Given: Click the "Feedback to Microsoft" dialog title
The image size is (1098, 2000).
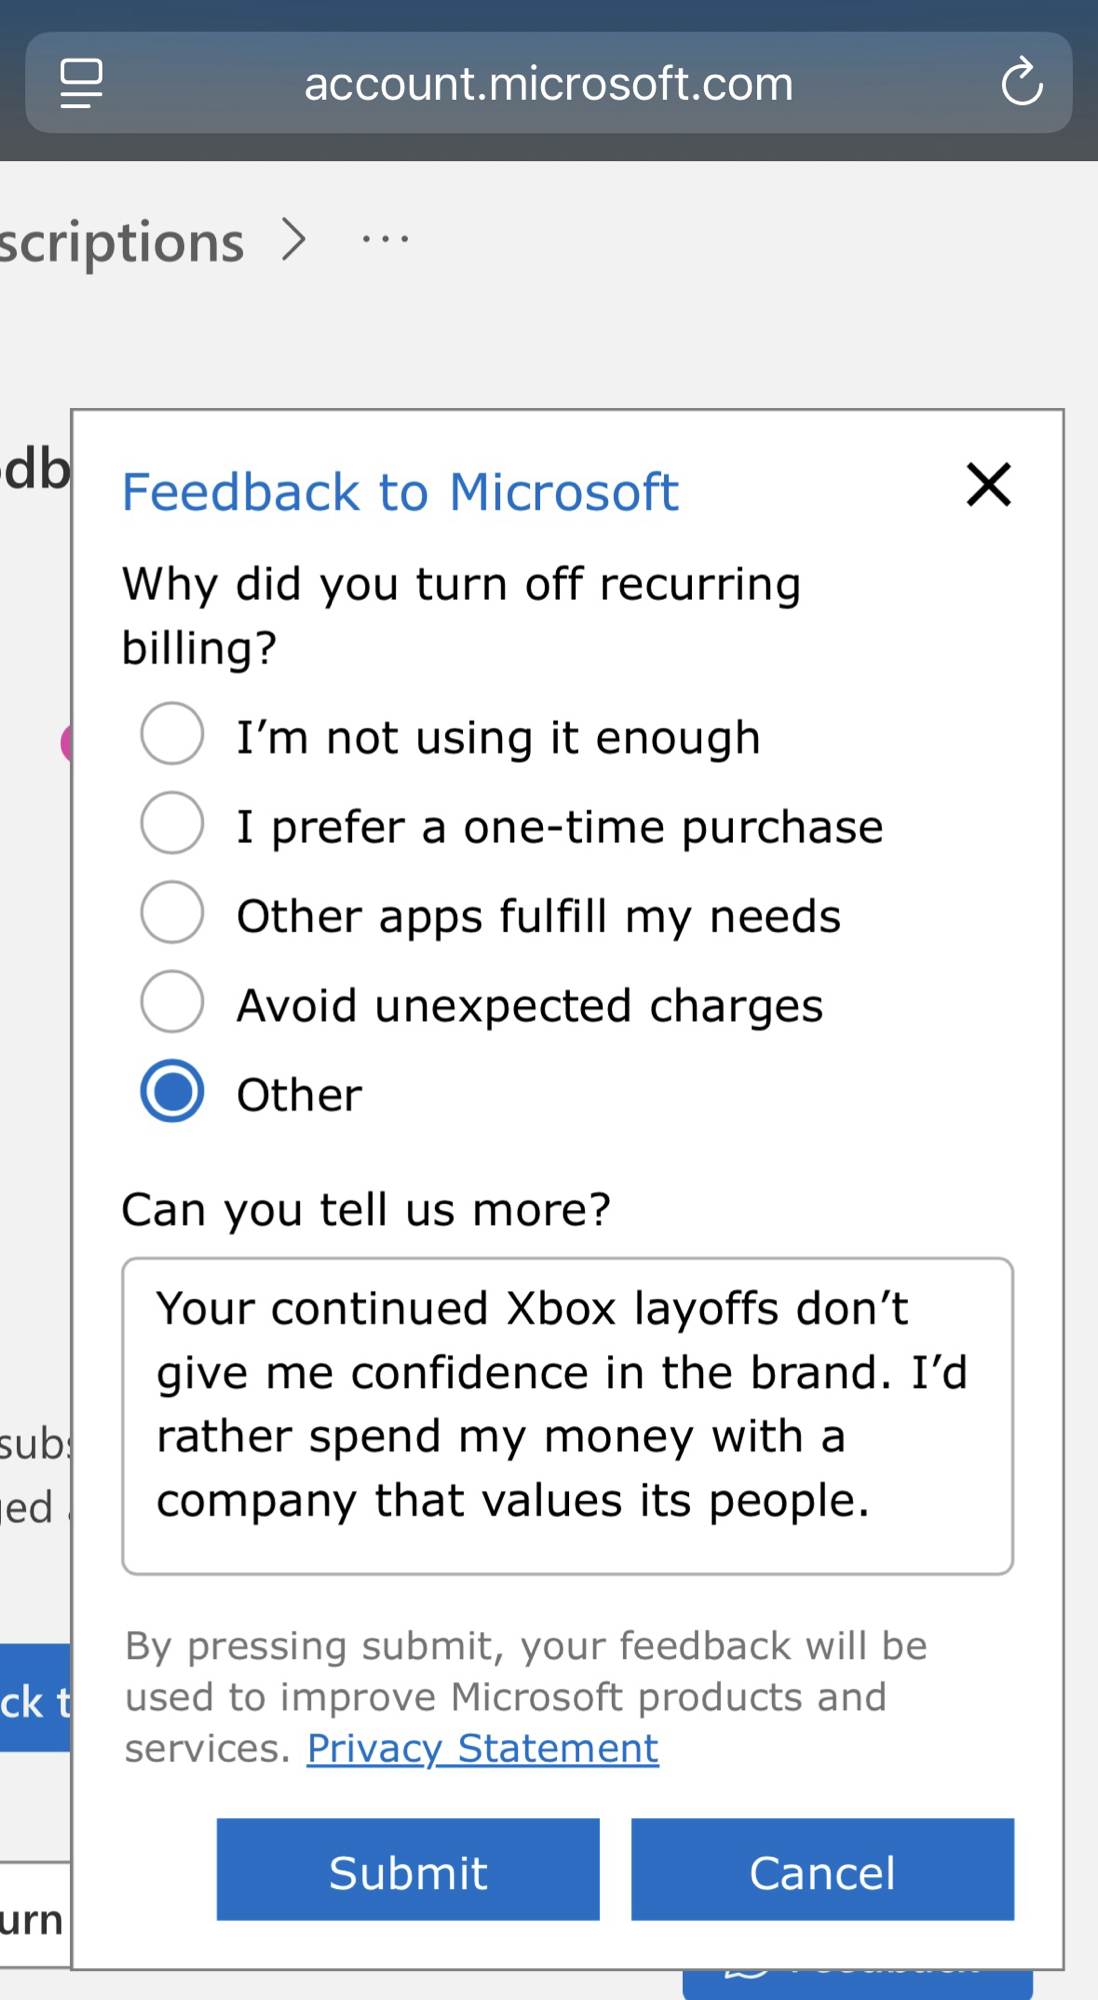Looking at the screenshot, I should [x=400, y=492].
